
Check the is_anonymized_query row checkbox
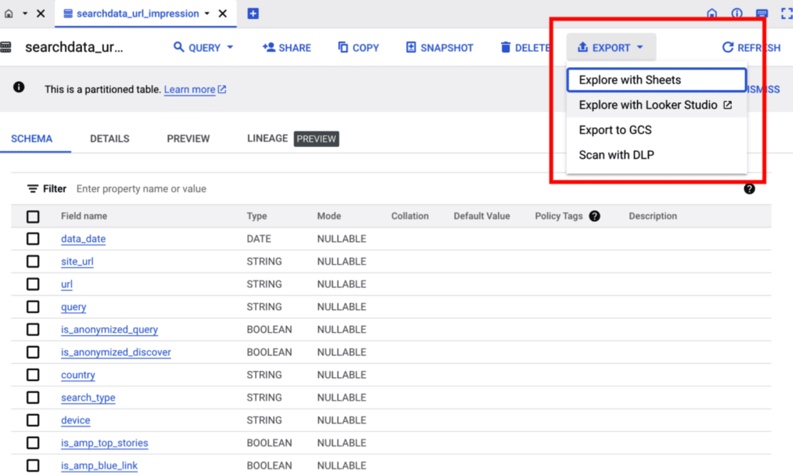(33, 330)
